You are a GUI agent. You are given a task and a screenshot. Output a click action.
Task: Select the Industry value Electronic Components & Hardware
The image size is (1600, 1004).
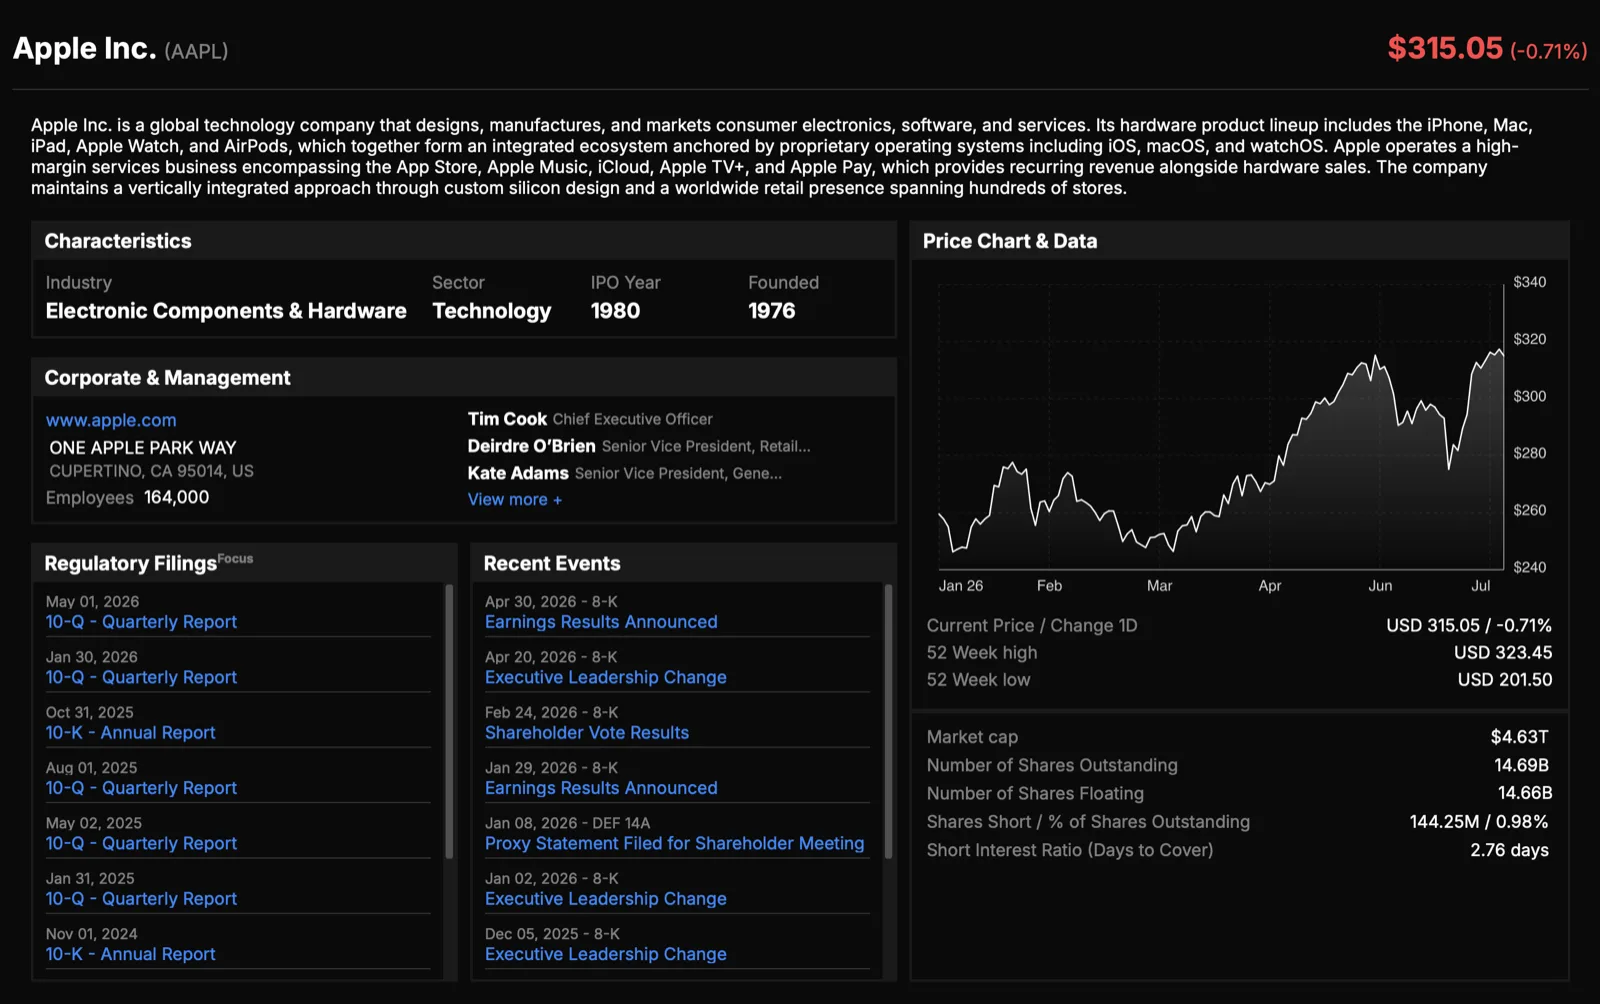click(x=226, y=311)
